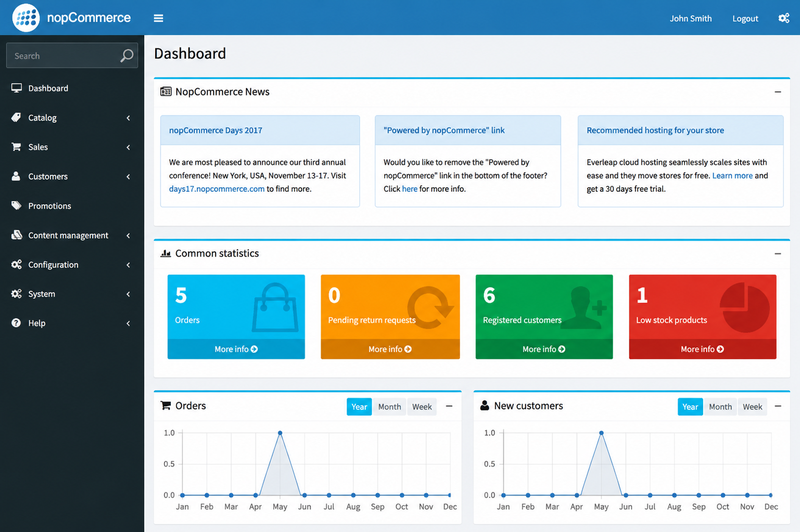Switch New customers chart to Month

tap(720, 407)
